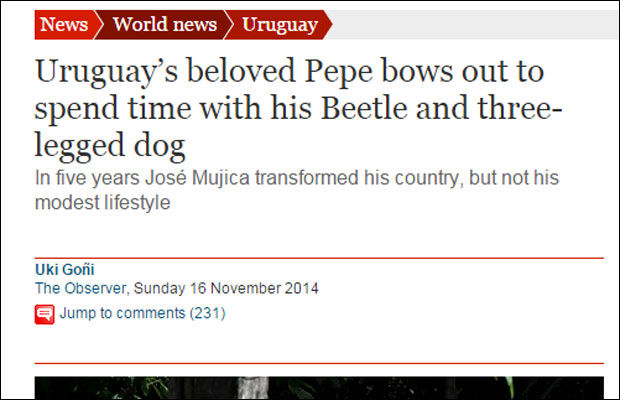Open the News section breadcrumb
Screen dimensions: 620x400
click(x=63, y=25)
